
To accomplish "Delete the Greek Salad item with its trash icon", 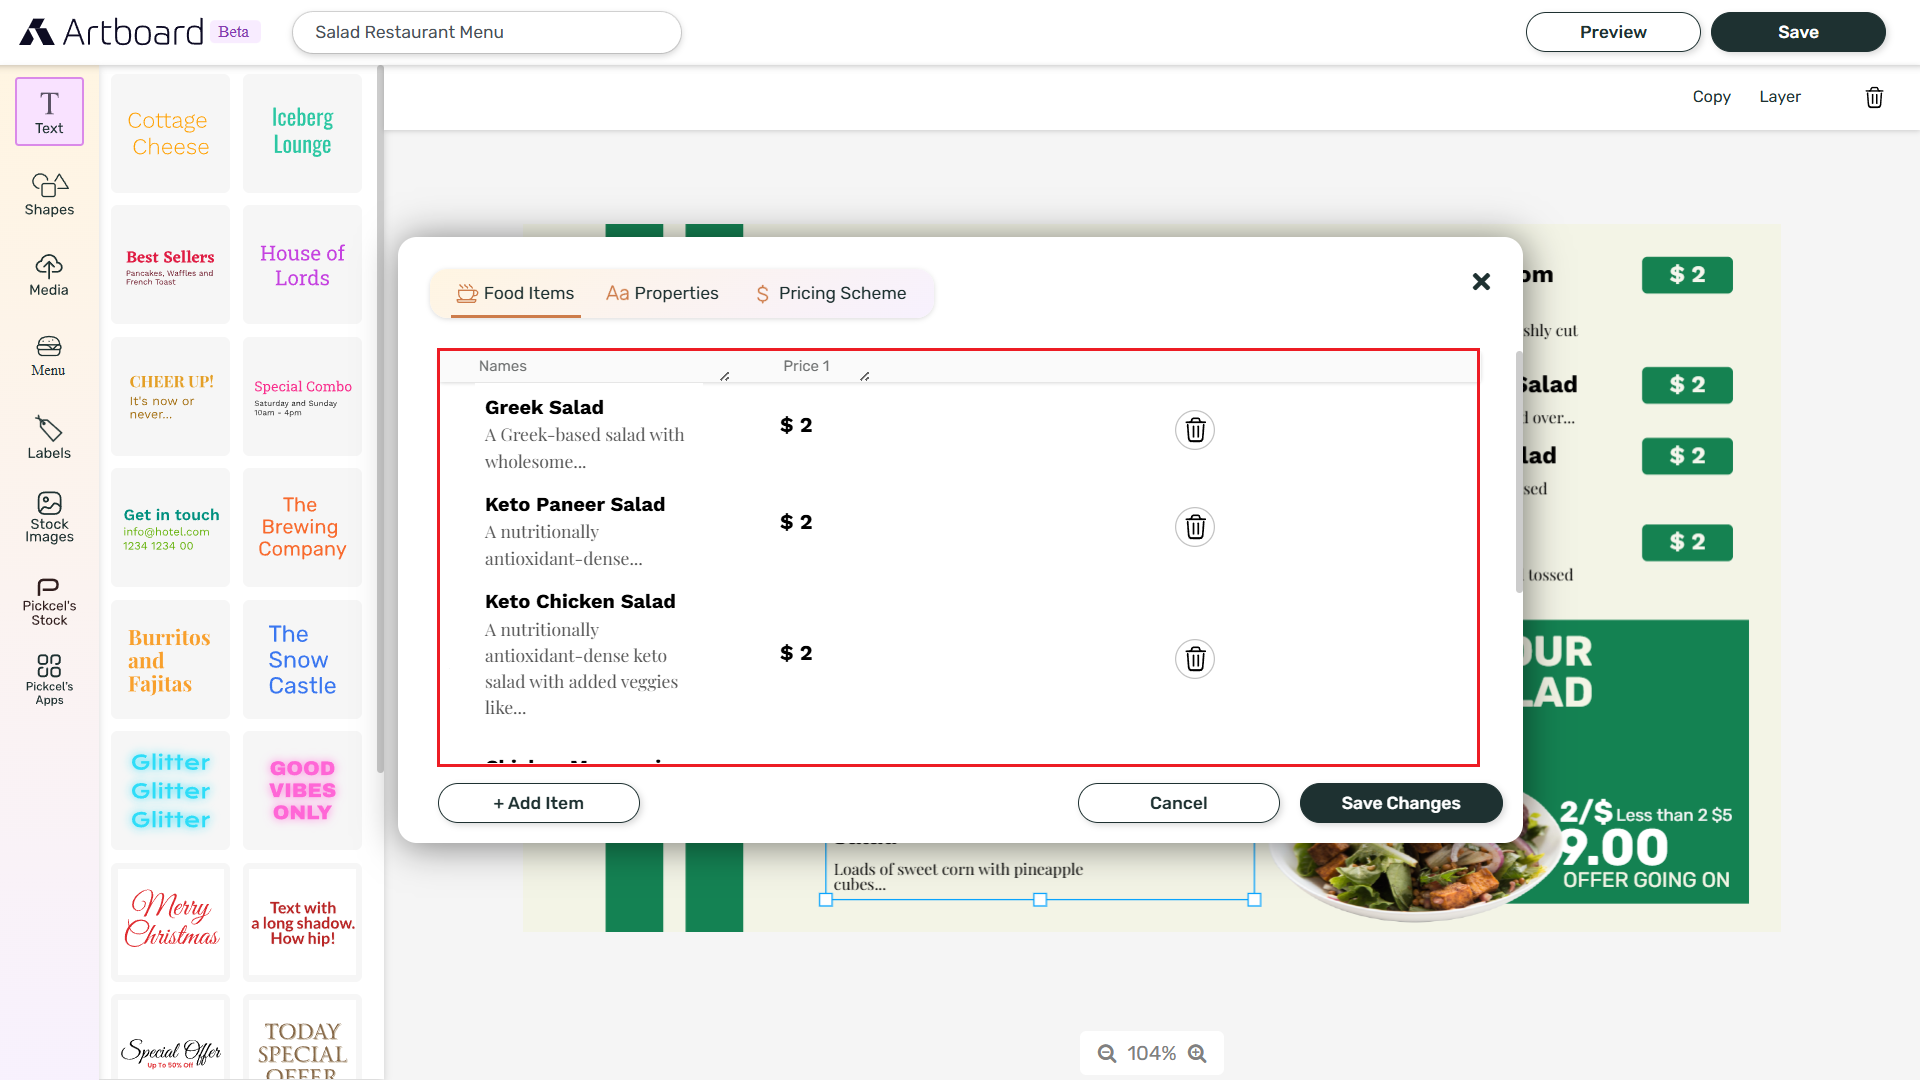I will coord(1194,429).
